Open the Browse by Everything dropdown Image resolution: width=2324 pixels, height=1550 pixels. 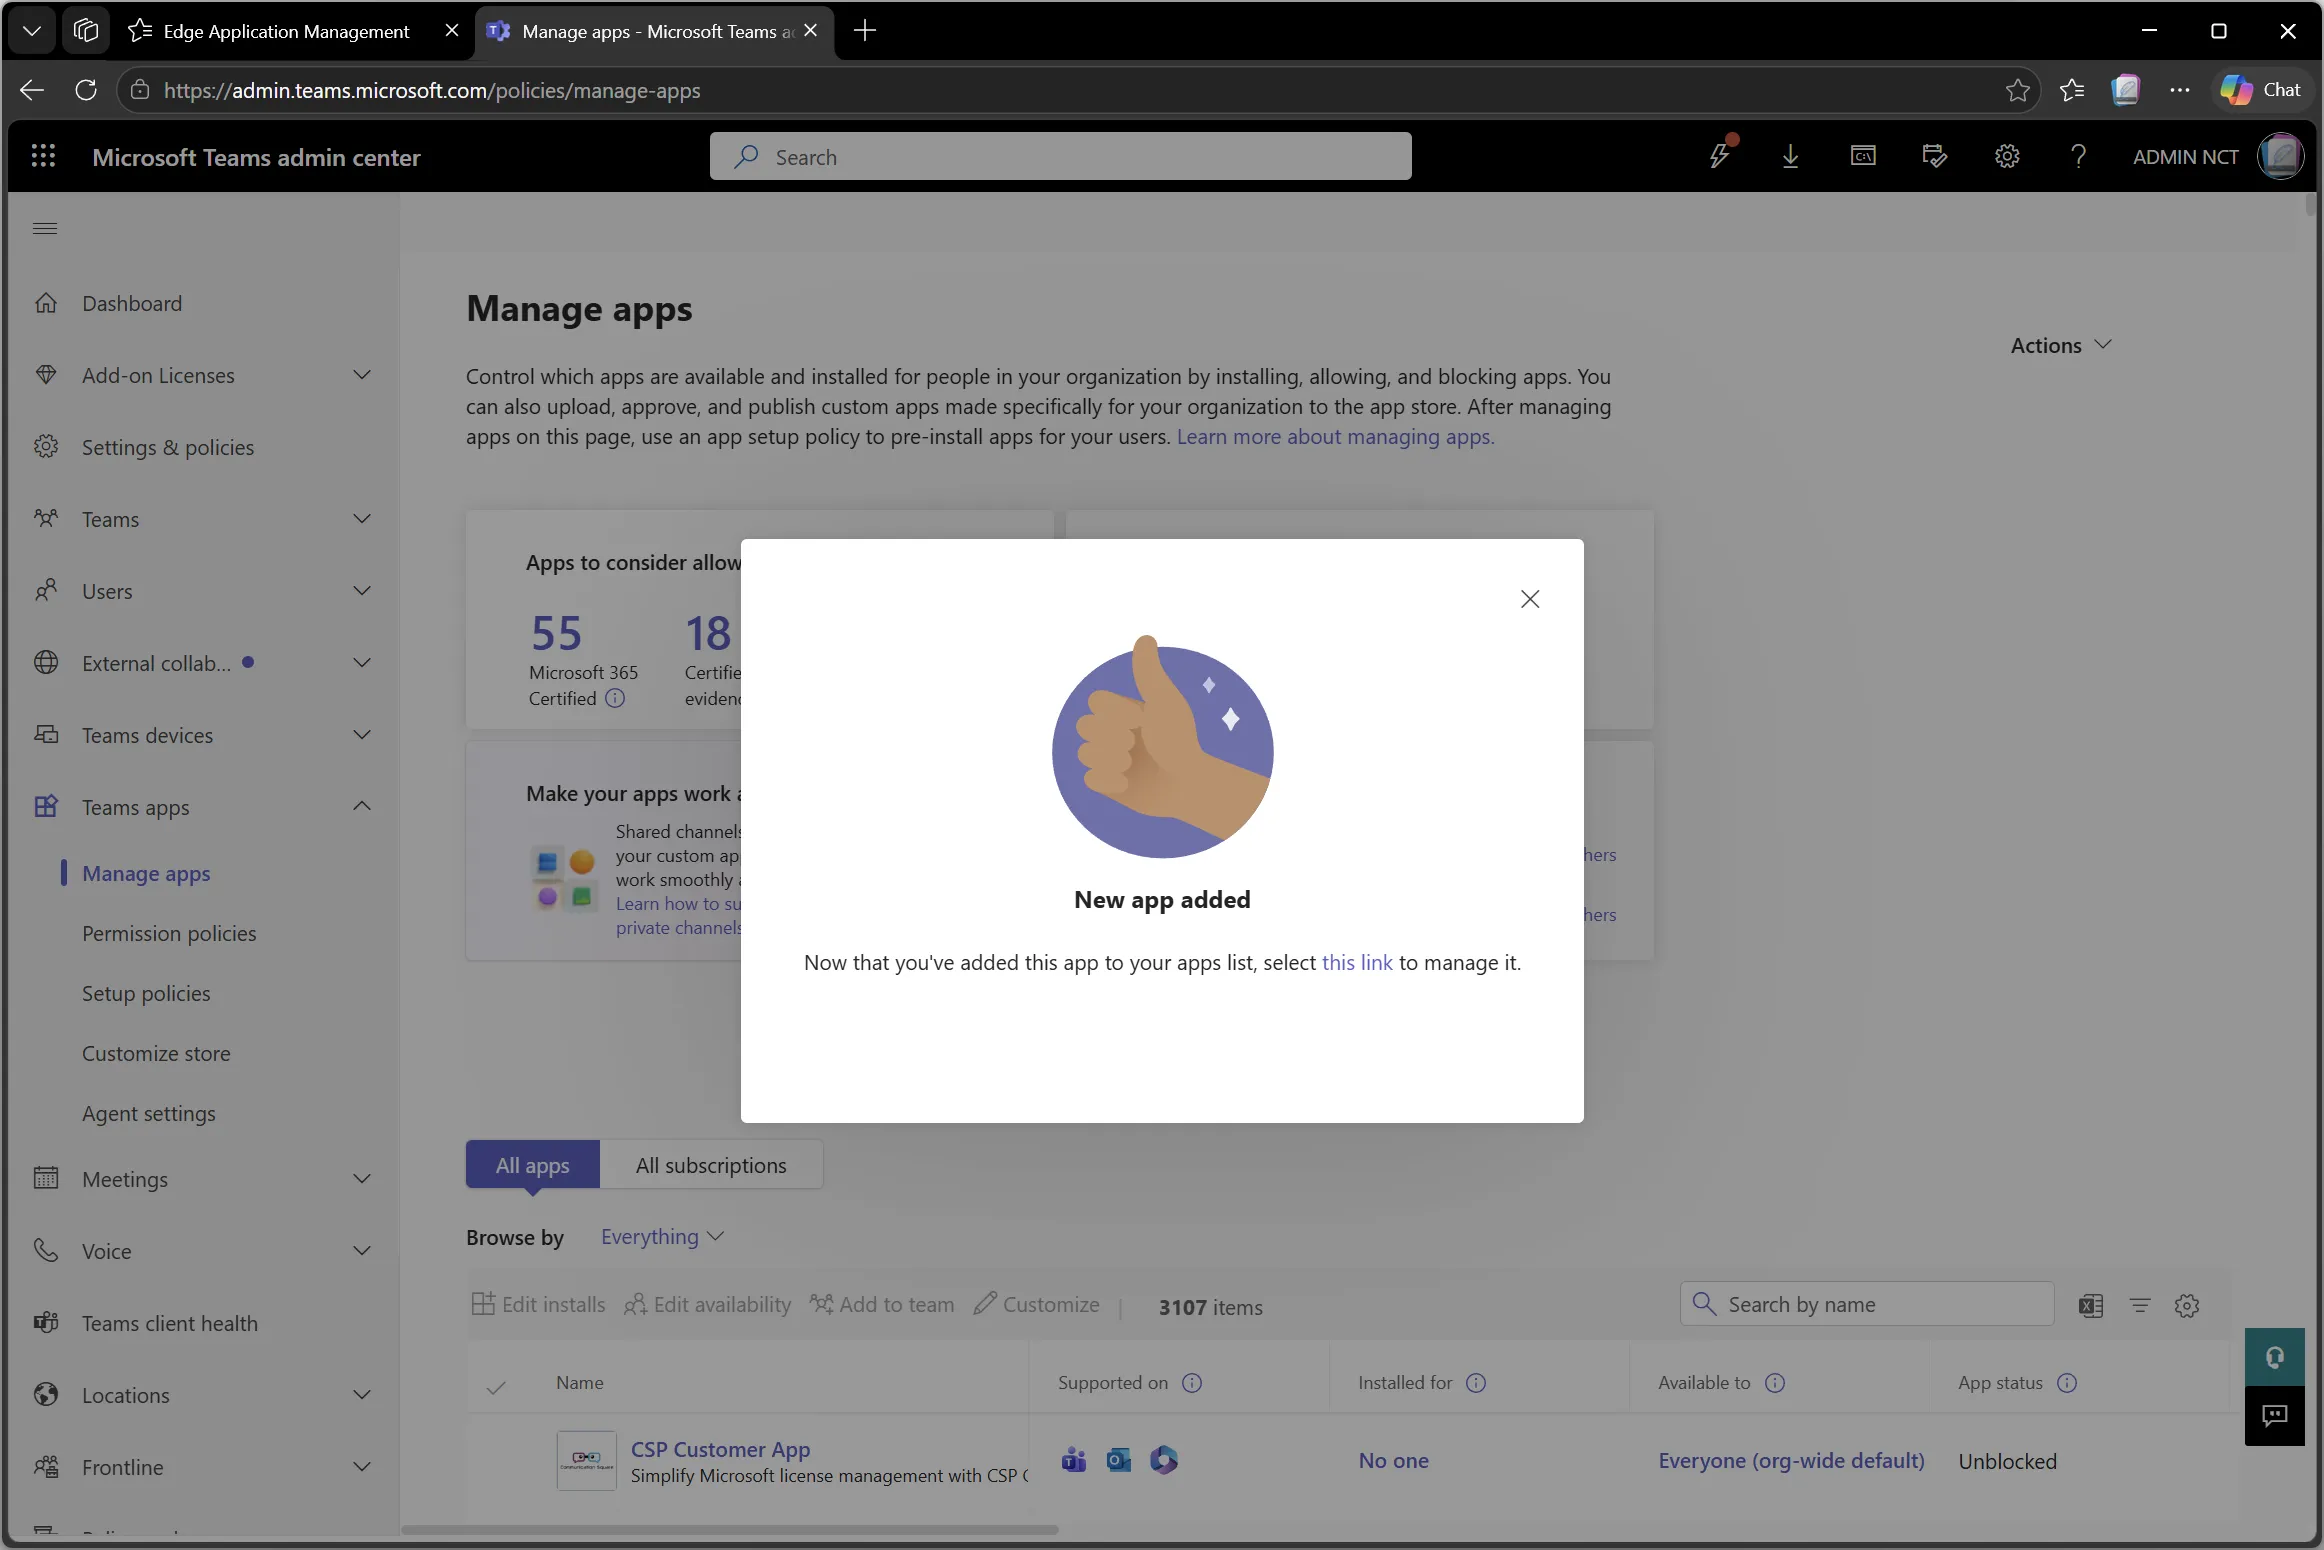point(662,1237)
